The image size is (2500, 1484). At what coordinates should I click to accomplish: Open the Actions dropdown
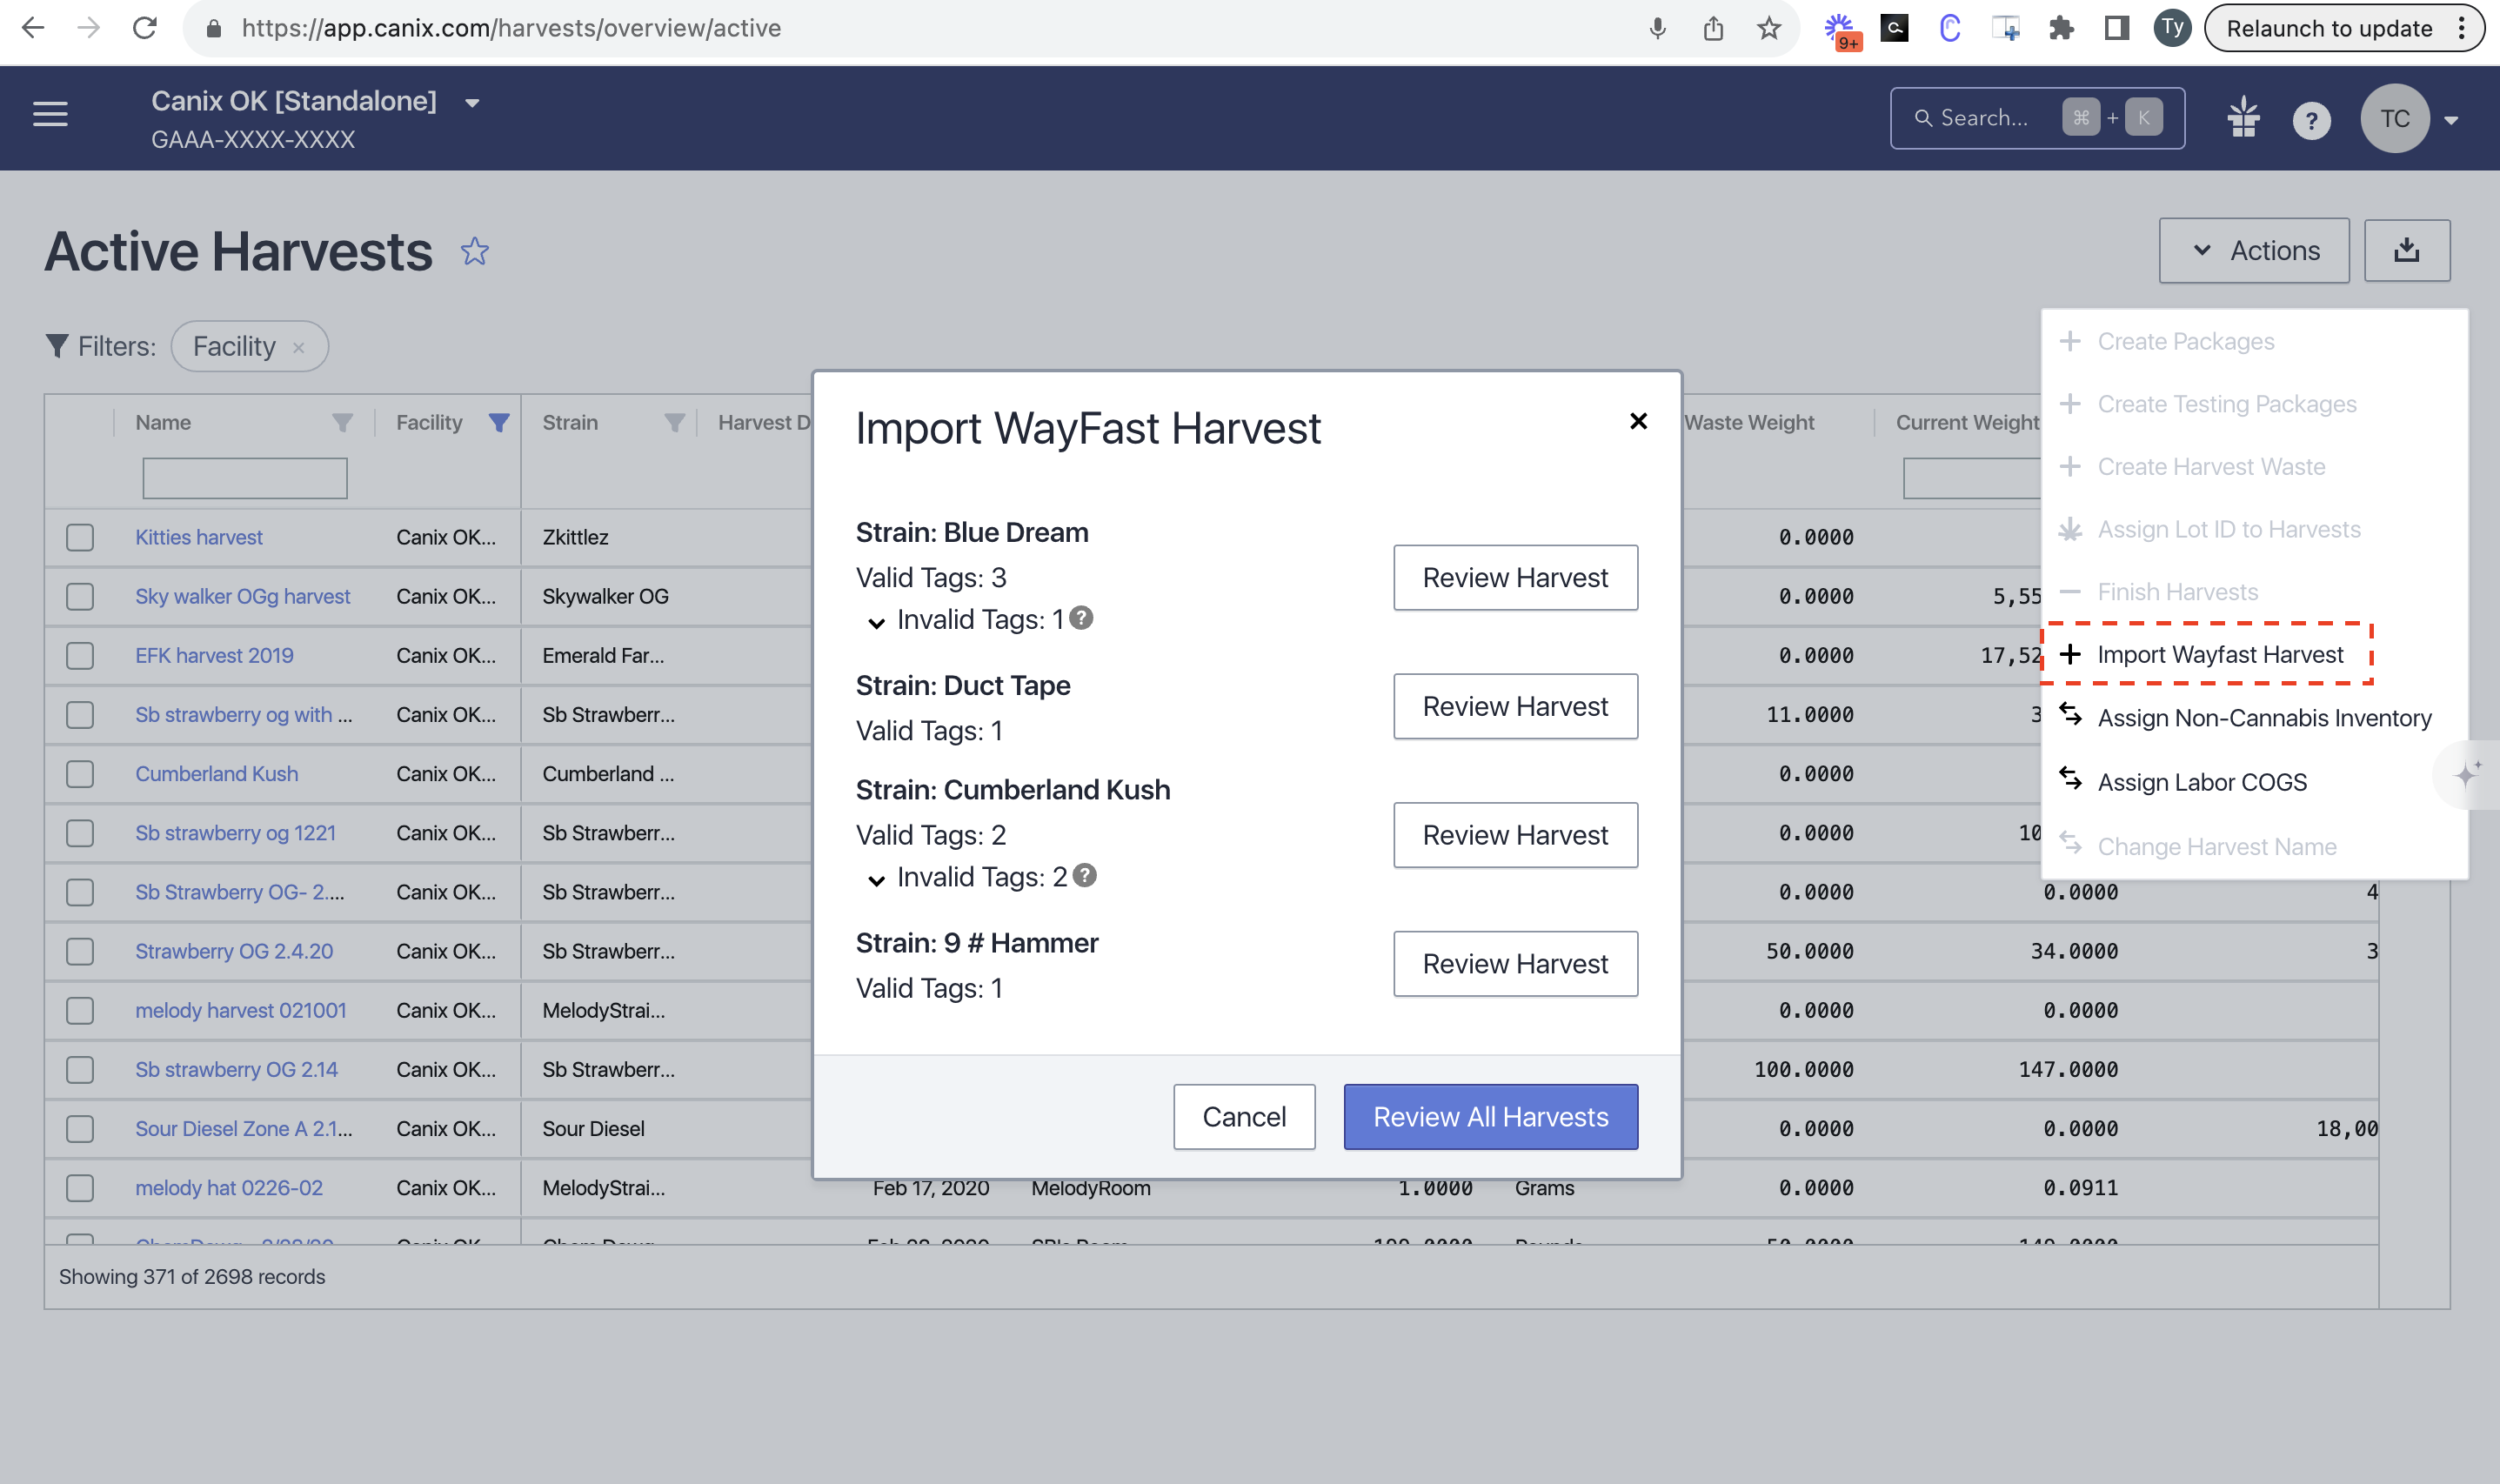point(2253,250)
